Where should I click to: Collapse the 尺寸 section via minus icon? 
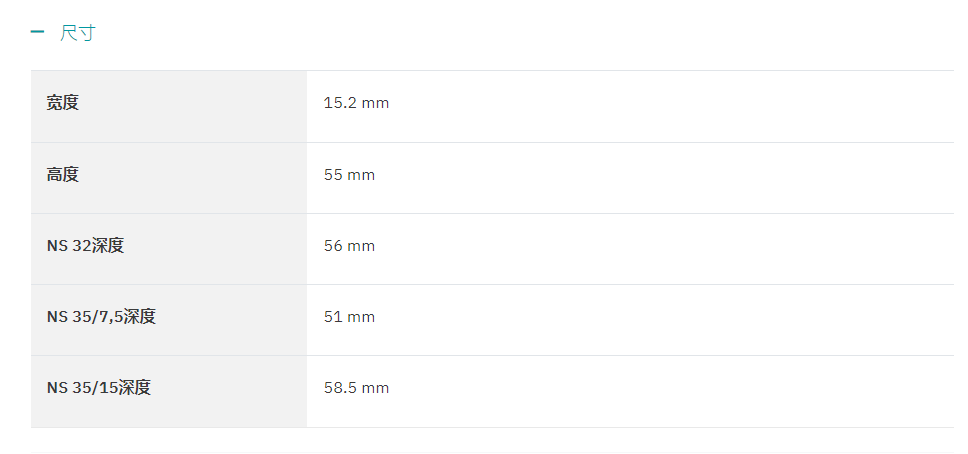point(37,32)
